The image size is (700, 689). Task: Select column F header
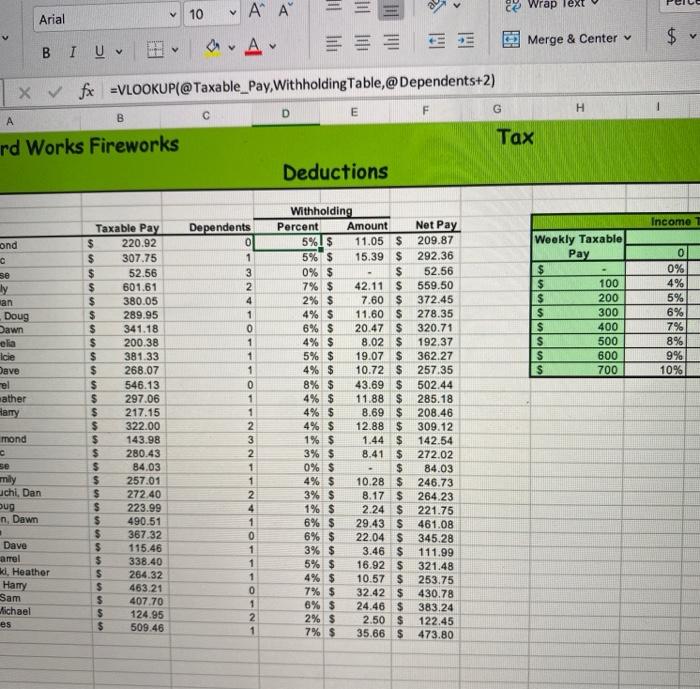(x=425, y=110)
